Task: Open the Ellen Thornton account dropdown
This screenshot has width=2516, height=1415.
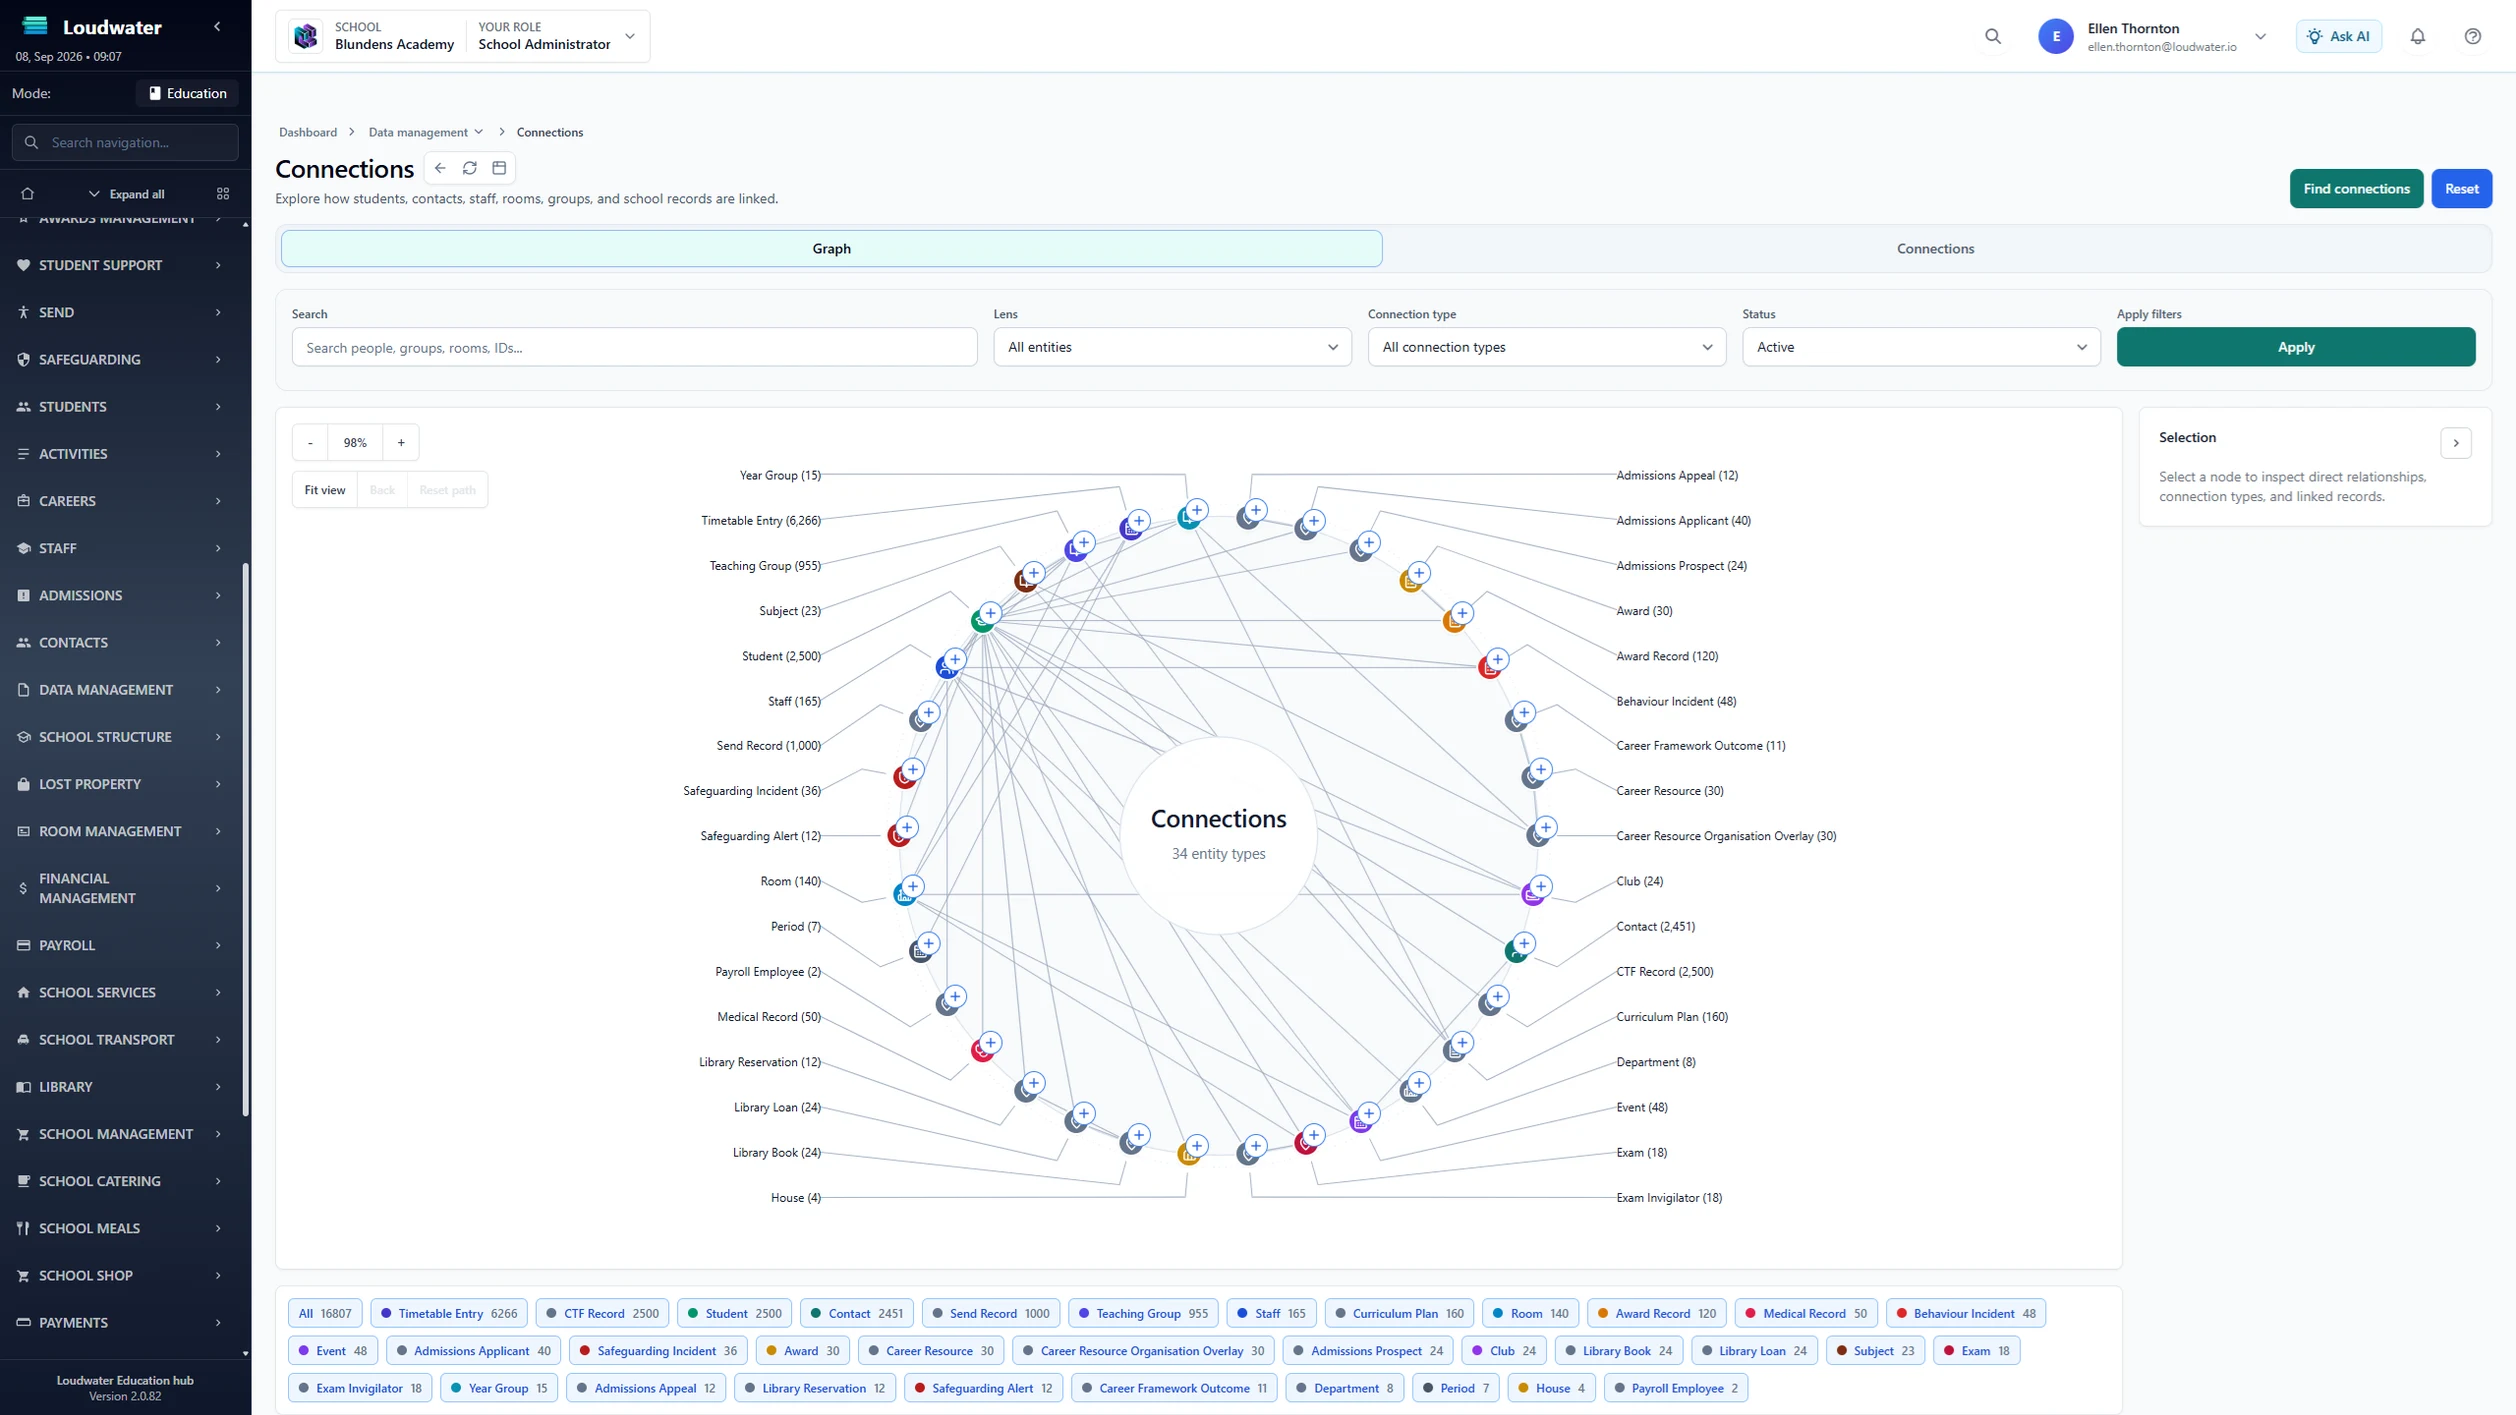Action: tap(2152, 36)
